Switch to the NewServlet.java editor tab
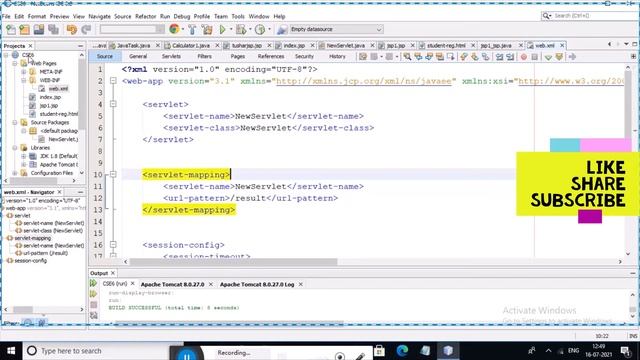 345,45
